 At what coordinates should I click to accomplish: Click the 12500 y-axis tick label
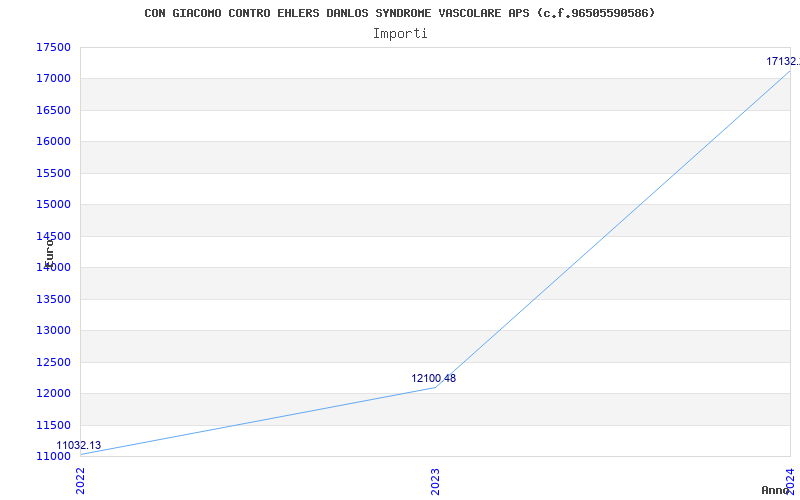pos(53,362)
